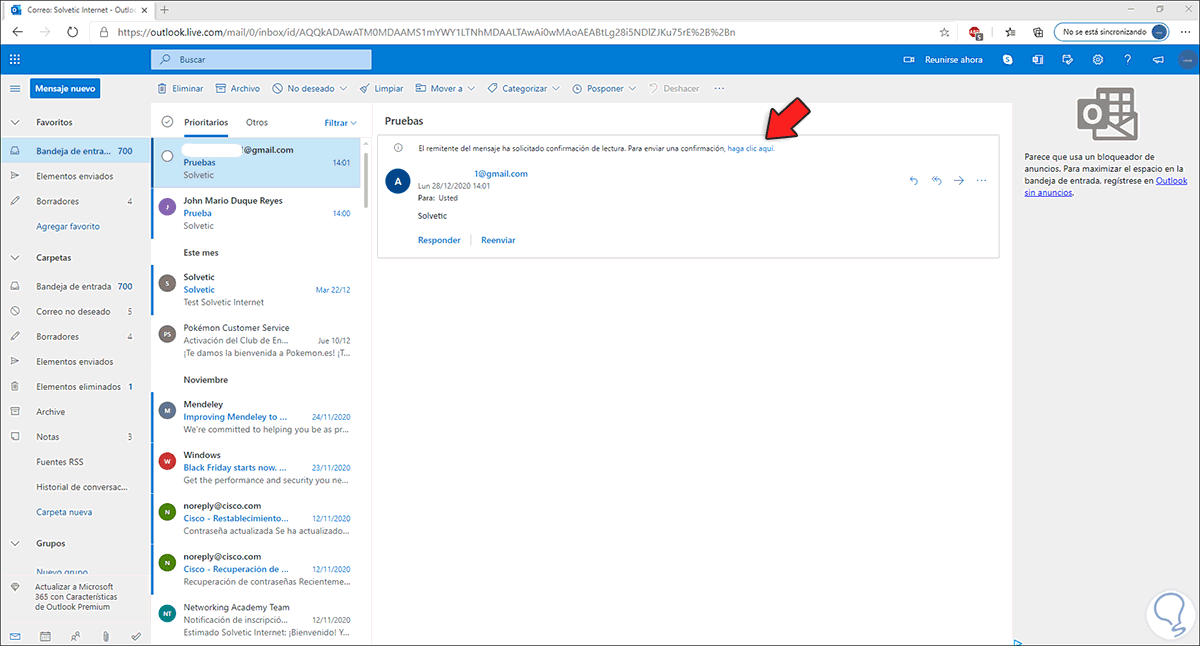Open Filtrar message filter dropdown
This screenshot has width=1200, height=646.
[340, 123]
